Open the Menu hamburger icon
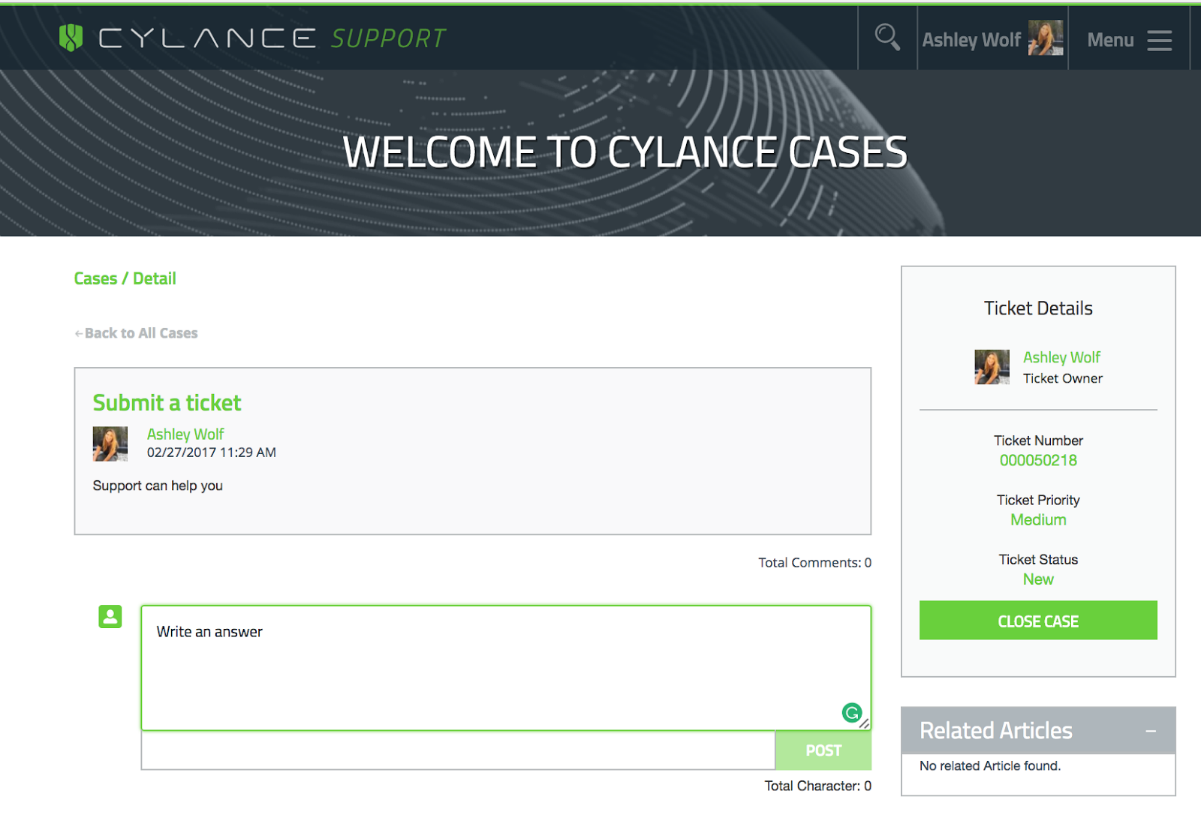Image resolution: width=1201 pixels, height=824 pixels. (x=1159, y=40)
